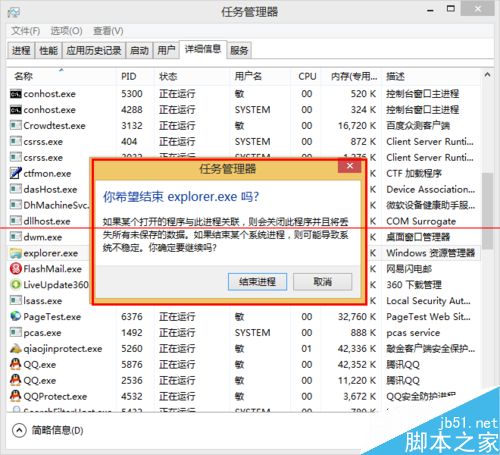The image size is (500, 455).
Task: Switch to the 服务 tab
Action: tap(239, 50)
